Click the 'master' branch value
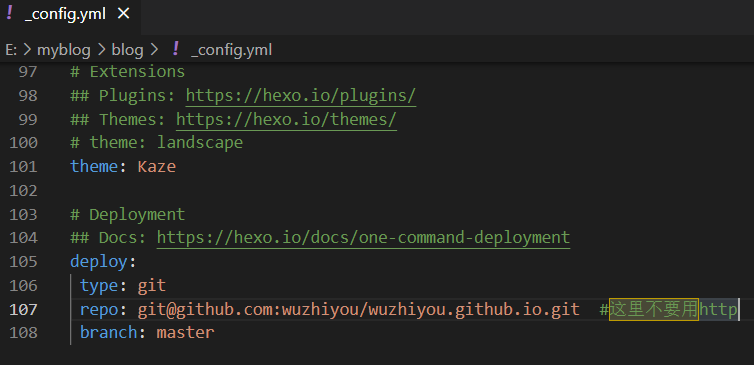The width and height of the screenshot is (754, 365). (x=185, y=332)
